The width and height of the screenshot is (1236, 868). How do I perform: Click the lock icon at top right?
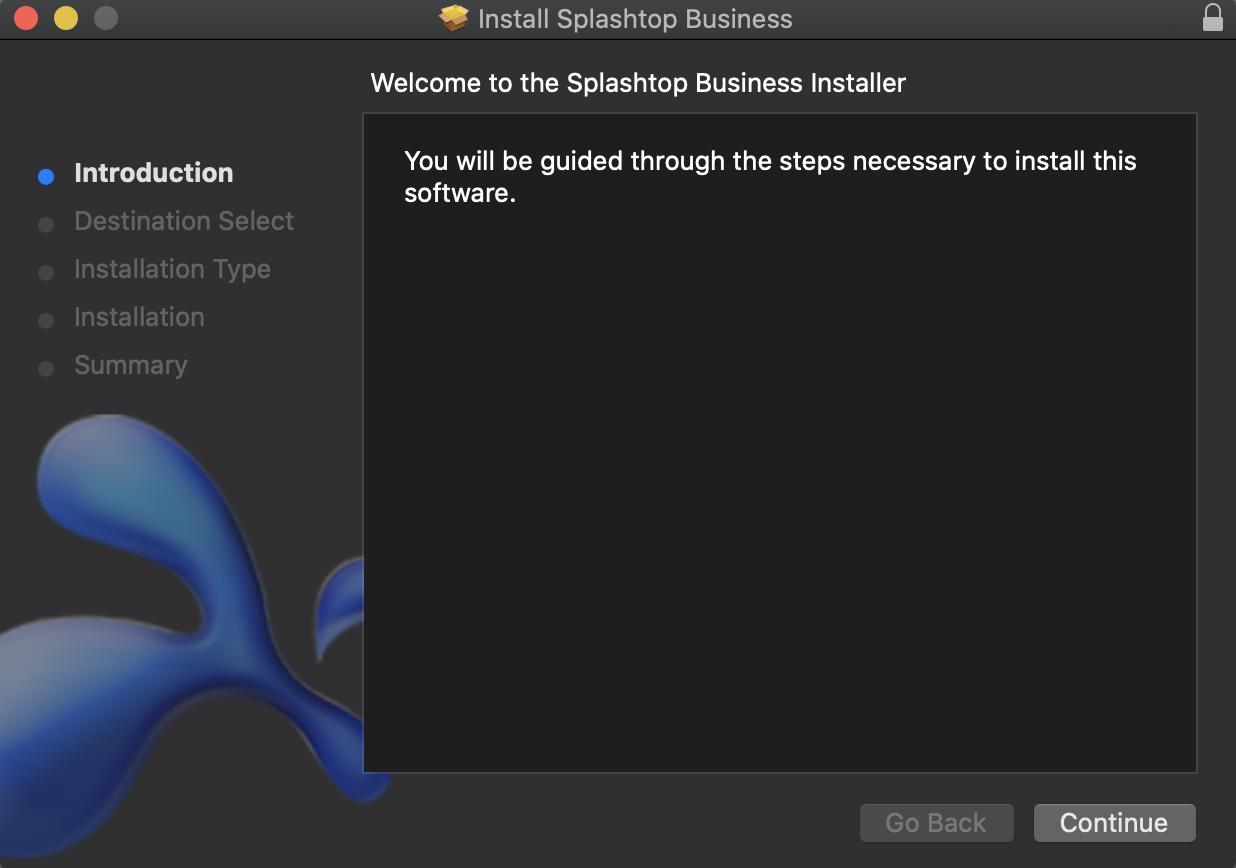coord(1213,18)
